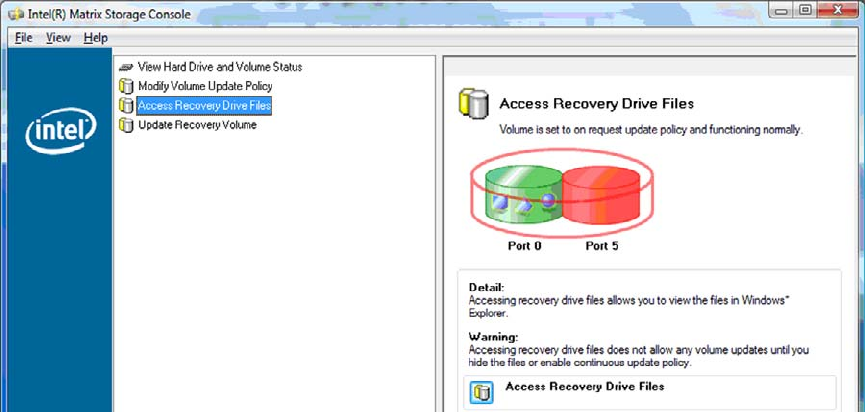865x412 pixels.
Task: Click the Port 5 label
Action: [602, 246]
